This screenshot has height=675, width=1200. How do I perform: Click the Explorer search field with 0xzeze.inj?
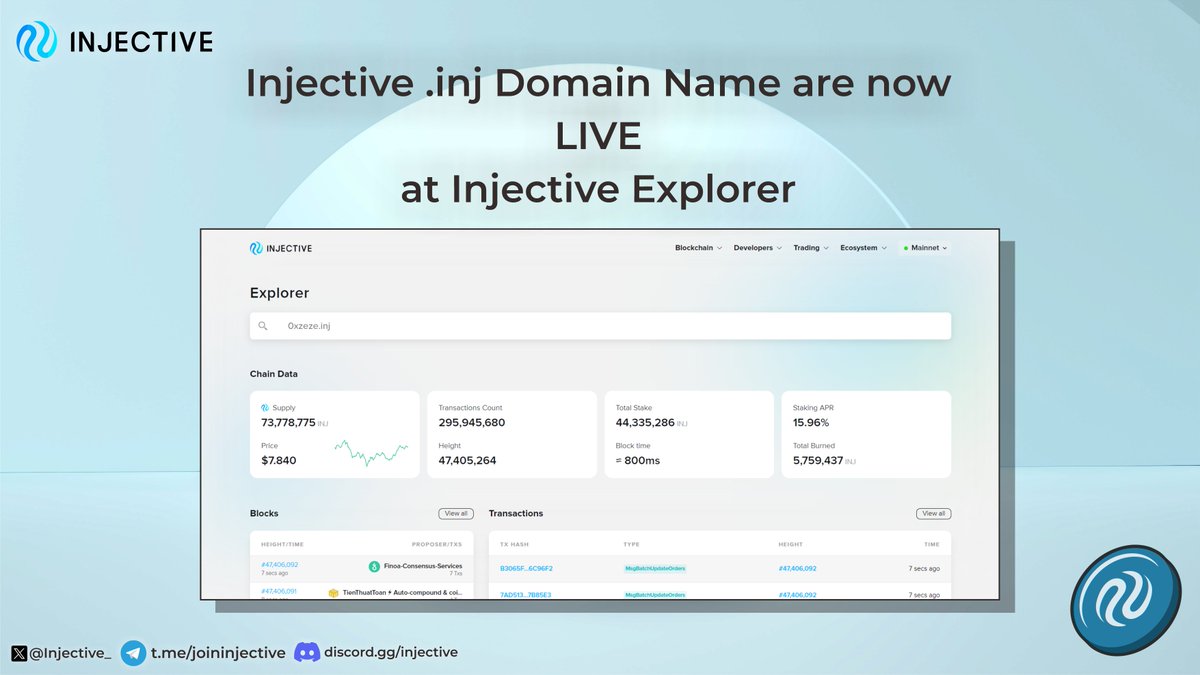[600, 326]
